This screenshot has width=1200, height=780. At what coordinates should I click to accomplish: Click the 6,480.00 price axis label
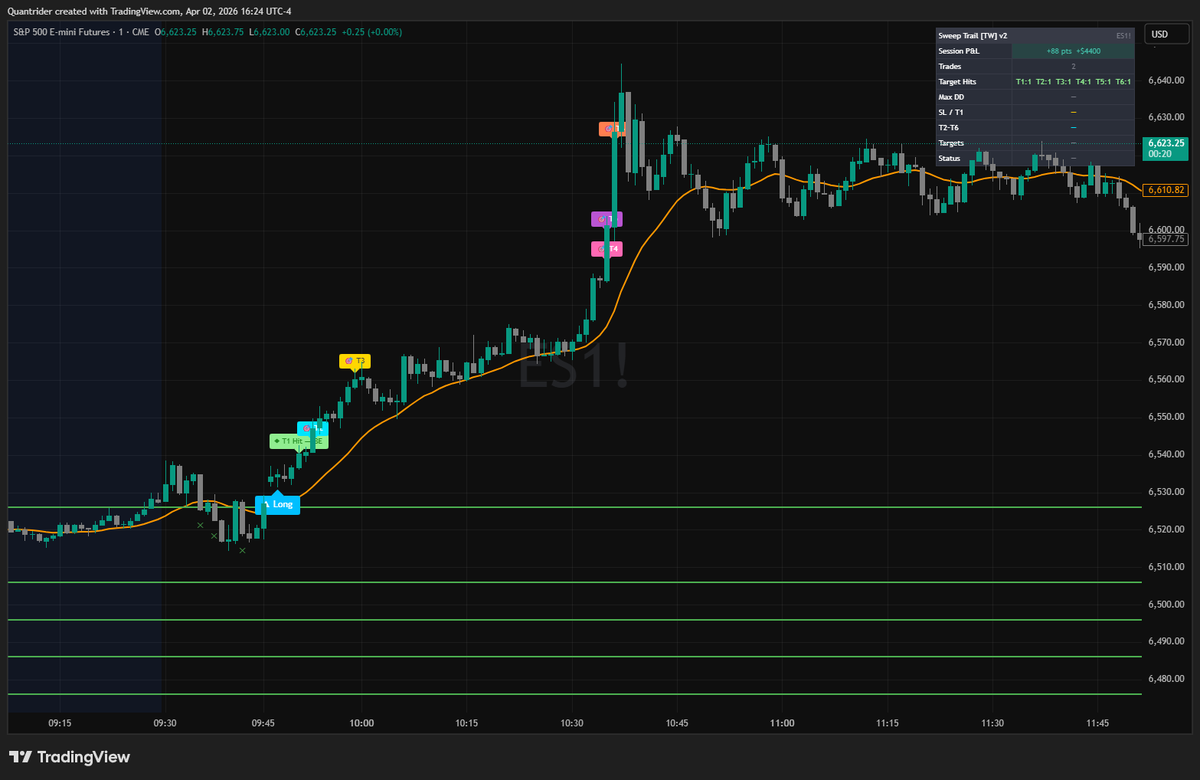1167,678
